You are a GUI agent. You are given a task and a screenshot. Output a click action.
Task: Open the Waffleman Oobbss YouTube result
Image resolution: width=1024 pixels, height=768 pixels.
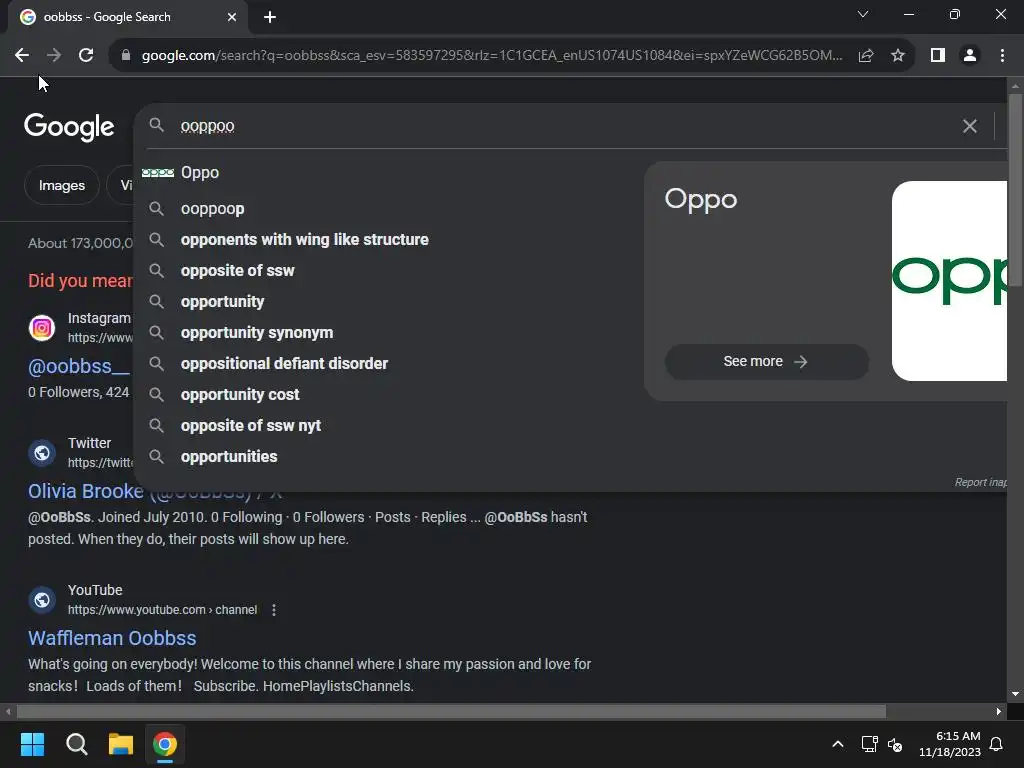tap(112, 638)
